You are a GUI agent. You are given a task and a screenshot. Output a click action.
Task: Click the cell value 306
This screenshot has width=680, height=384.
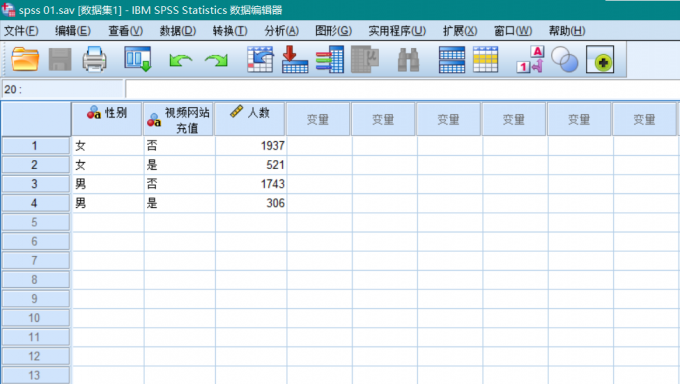click(251, 203)
